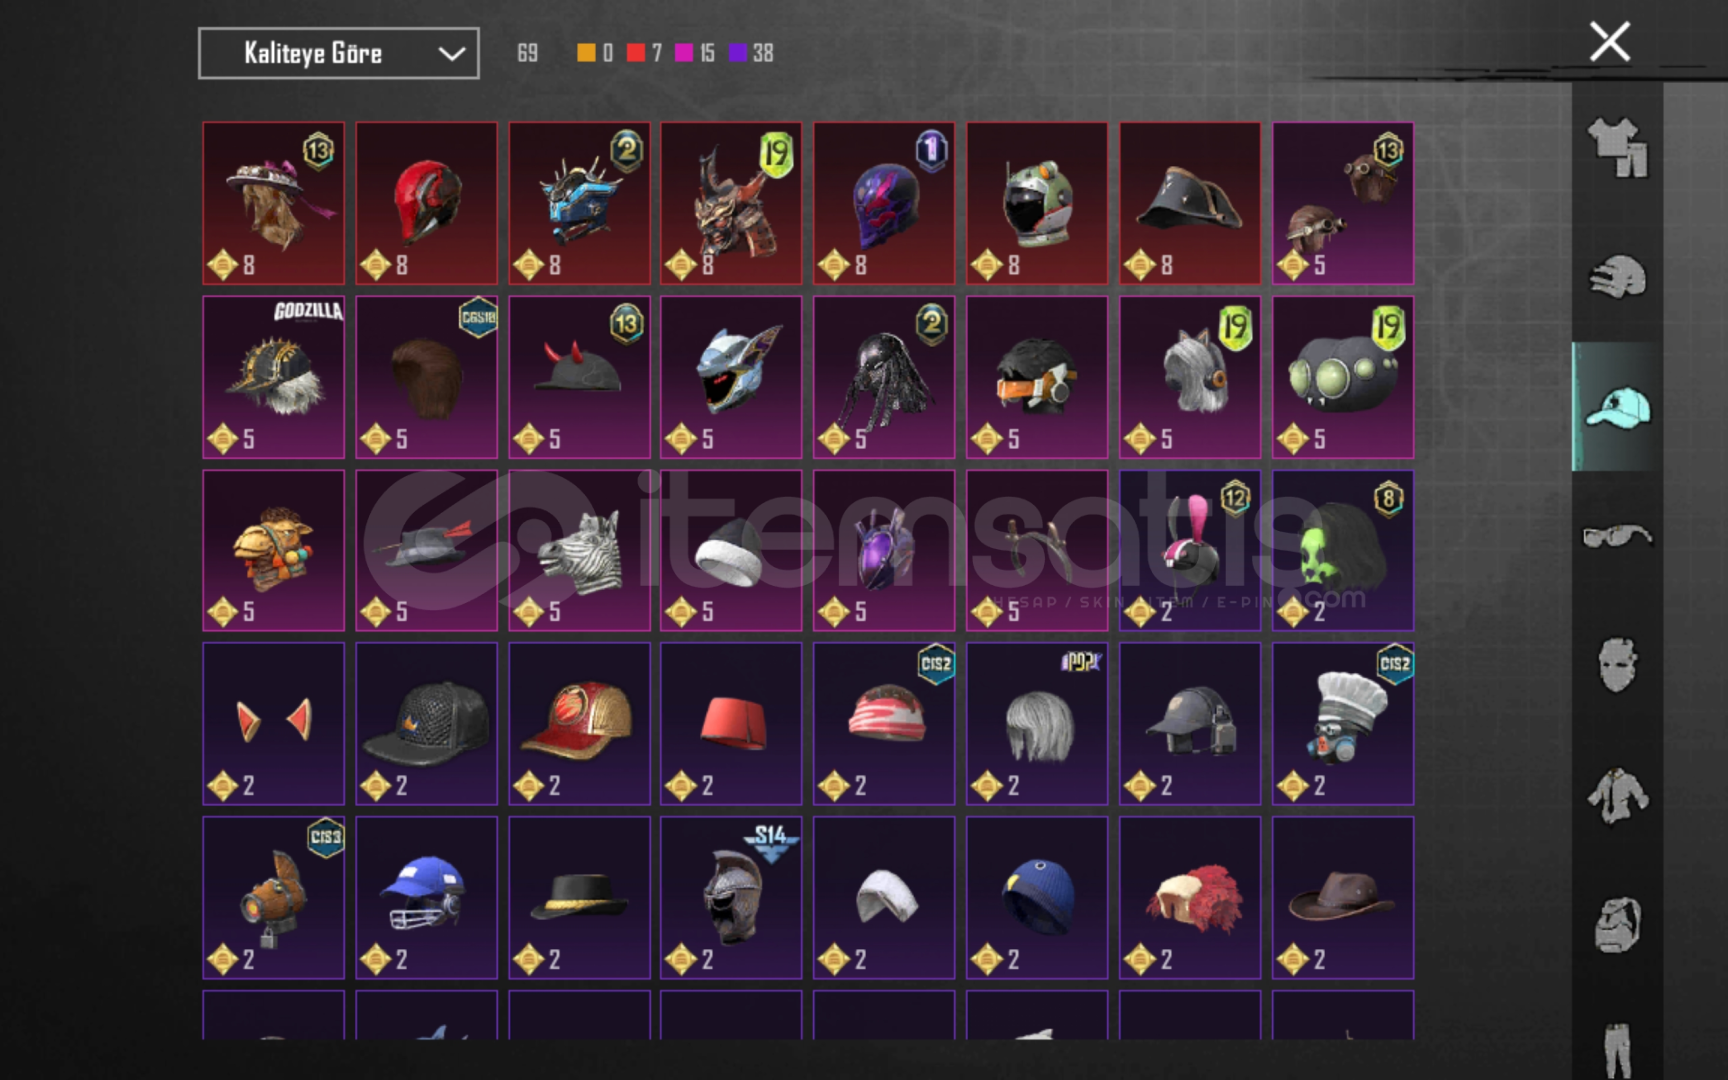Filter by the pink quality swatch
1728x1080 pixels.
(684, 52)
